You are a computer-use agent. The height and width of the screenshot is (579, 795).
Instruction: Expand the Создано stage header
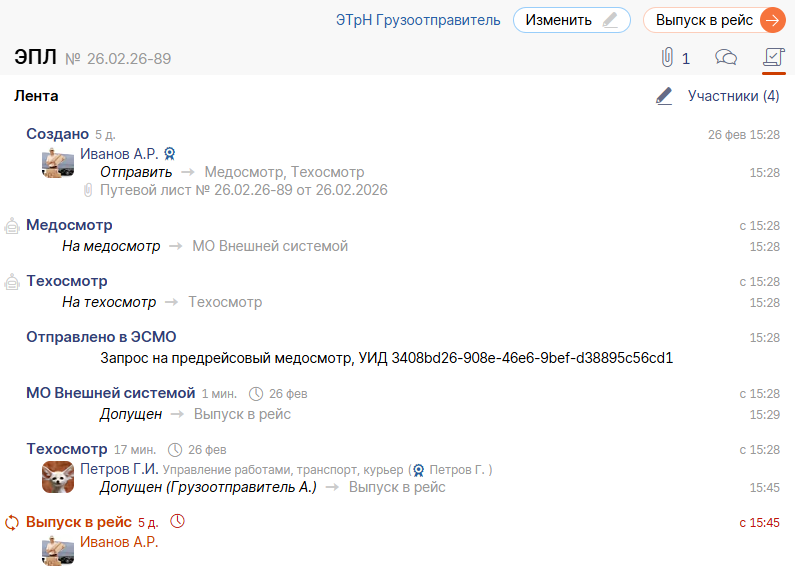(x=57, y=133)
